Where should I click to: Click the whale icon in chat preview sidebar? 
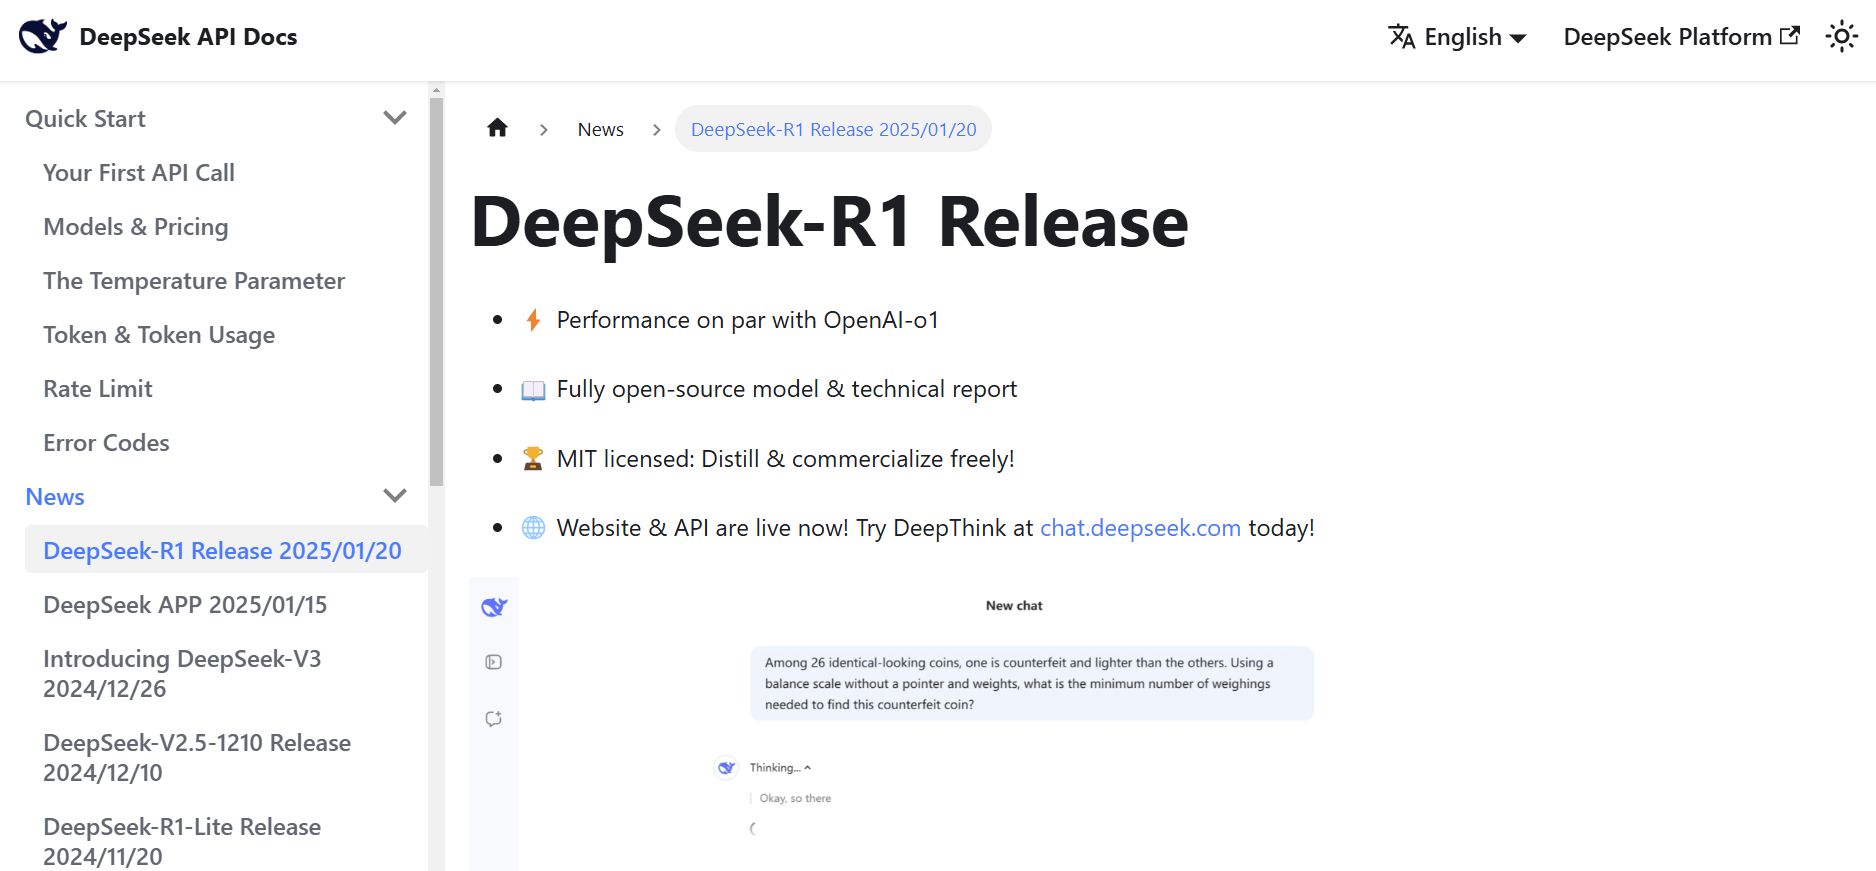pos(494,607)
